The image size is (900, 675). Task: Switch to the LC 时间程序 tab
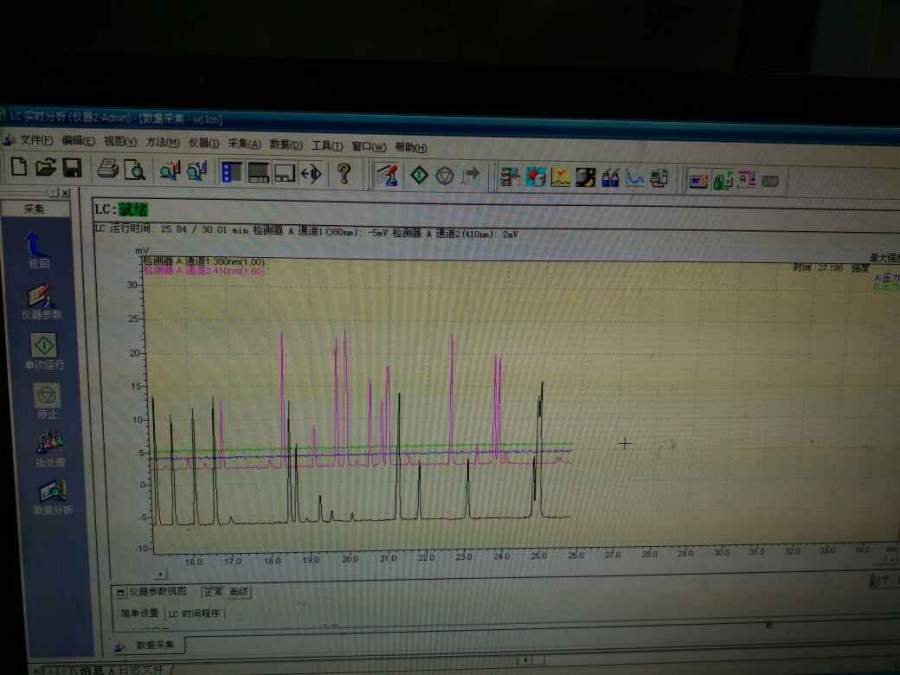click(x=194, y=614)
